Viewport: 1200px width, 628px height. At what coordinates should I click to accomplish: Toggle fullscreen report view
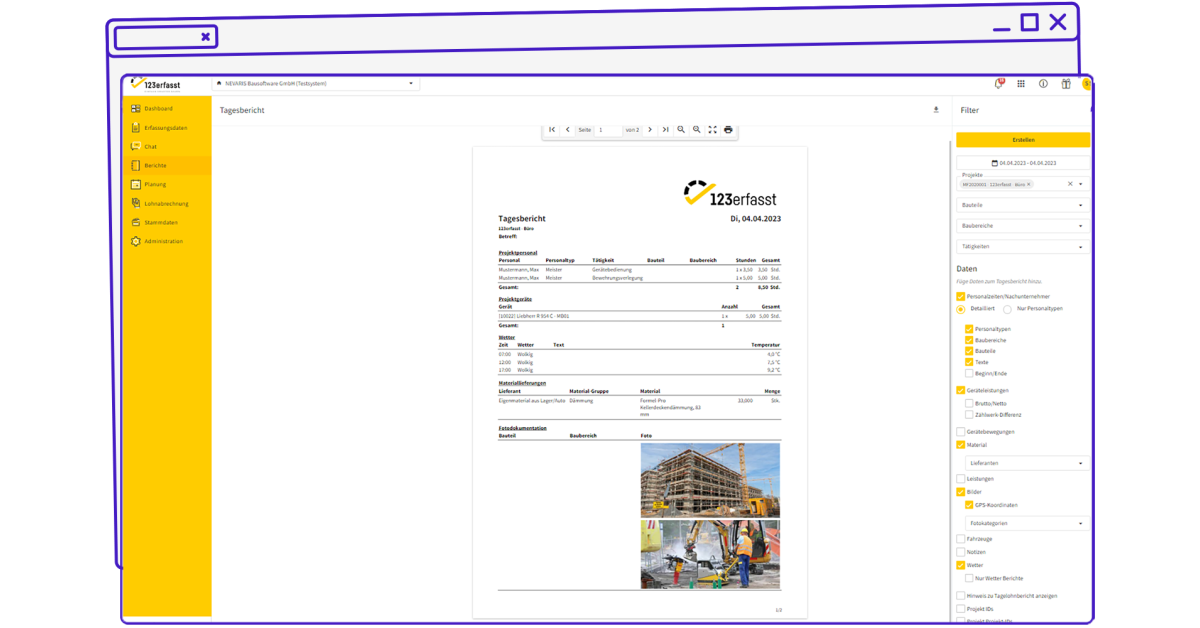coord(712,130)
